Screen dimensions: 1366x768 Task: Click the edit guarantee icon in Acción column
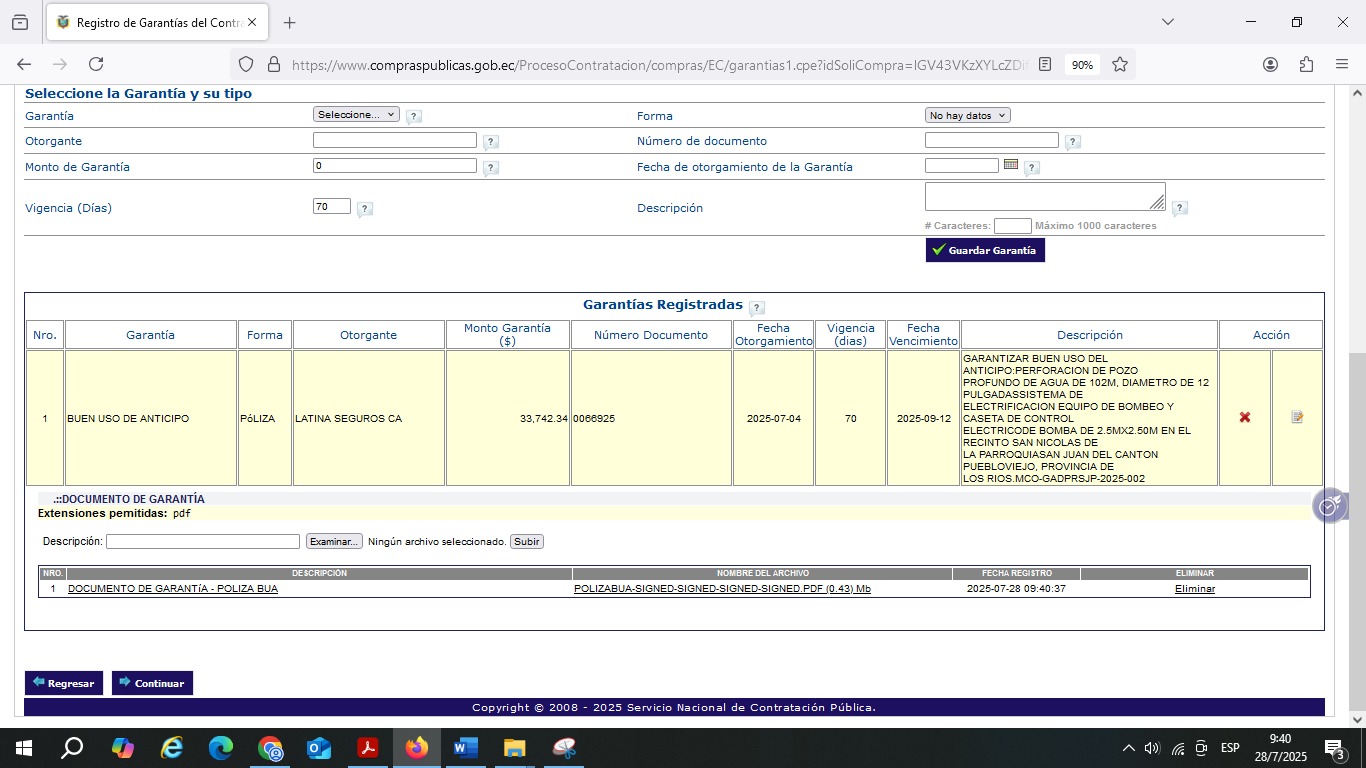[x=1297, y=417]
